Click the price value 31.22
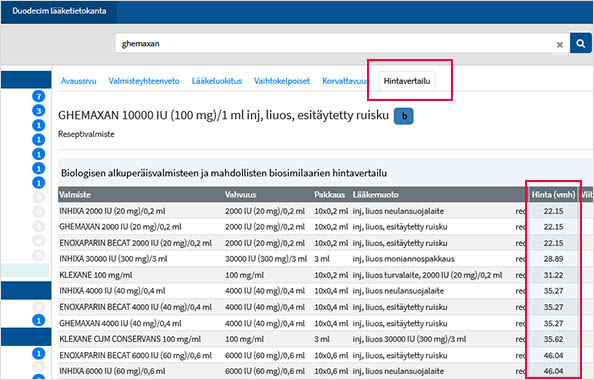The height and width of the screenshot is (380, 594). click(x=553, y=275)
